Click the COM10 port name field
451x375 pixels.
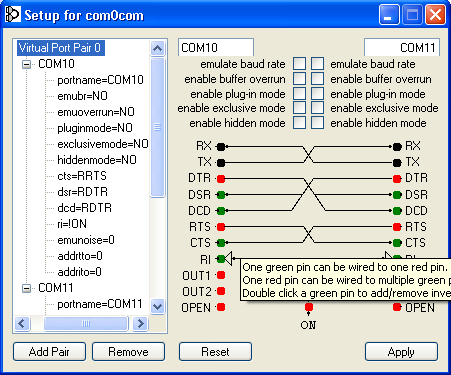[216, 48]
